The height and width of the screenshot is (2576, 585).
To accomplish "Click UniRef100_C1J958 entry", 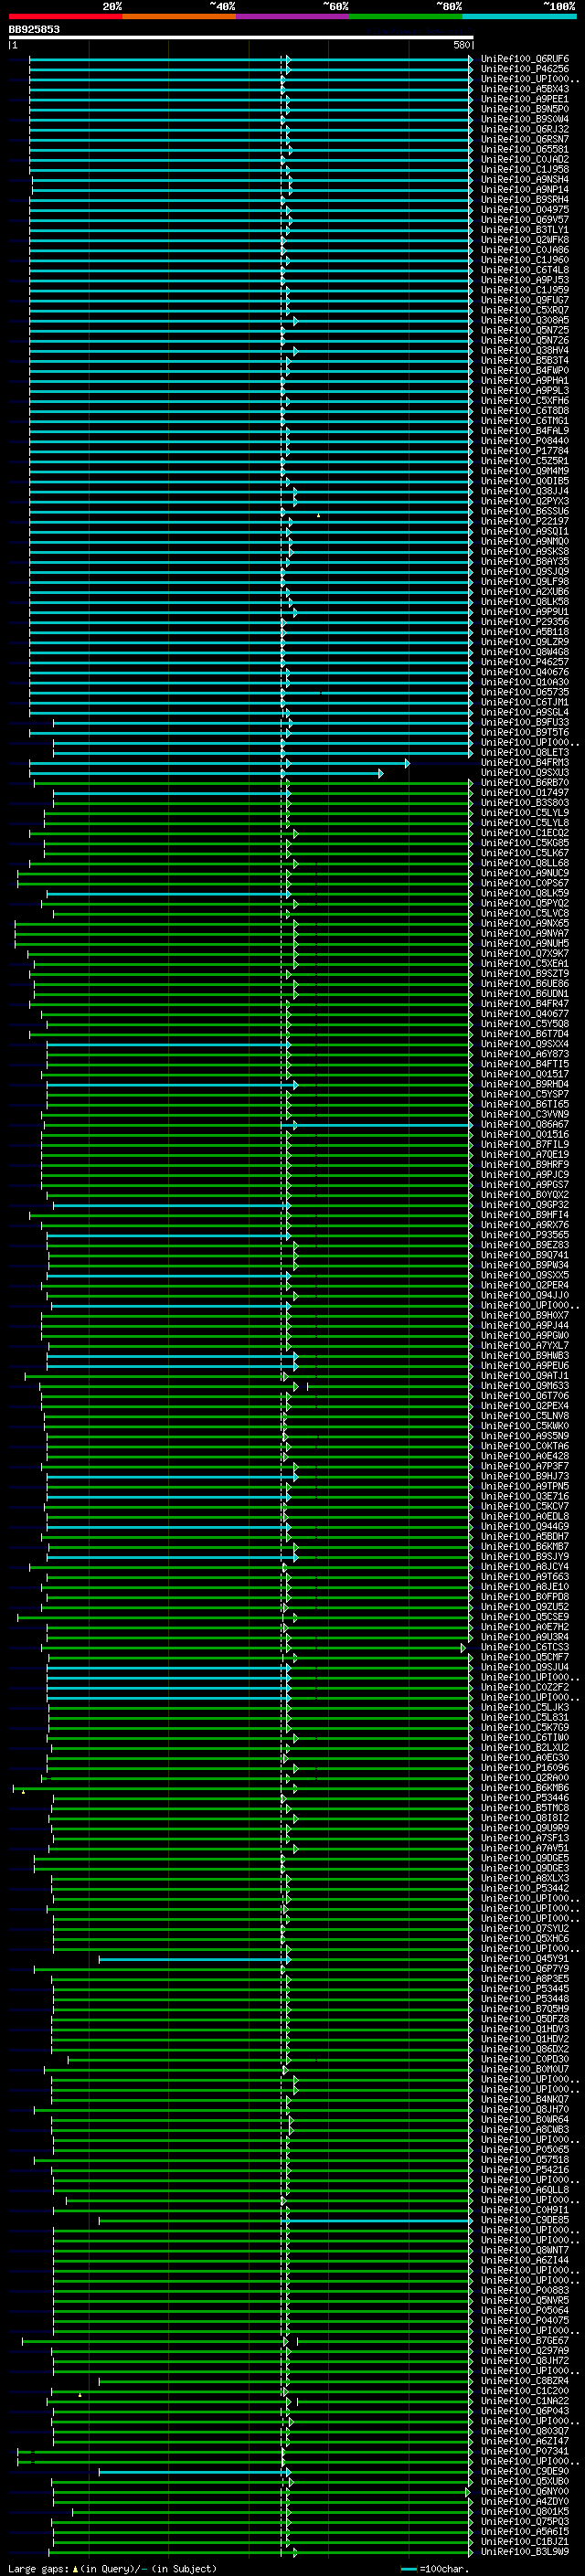I will 524,169.
